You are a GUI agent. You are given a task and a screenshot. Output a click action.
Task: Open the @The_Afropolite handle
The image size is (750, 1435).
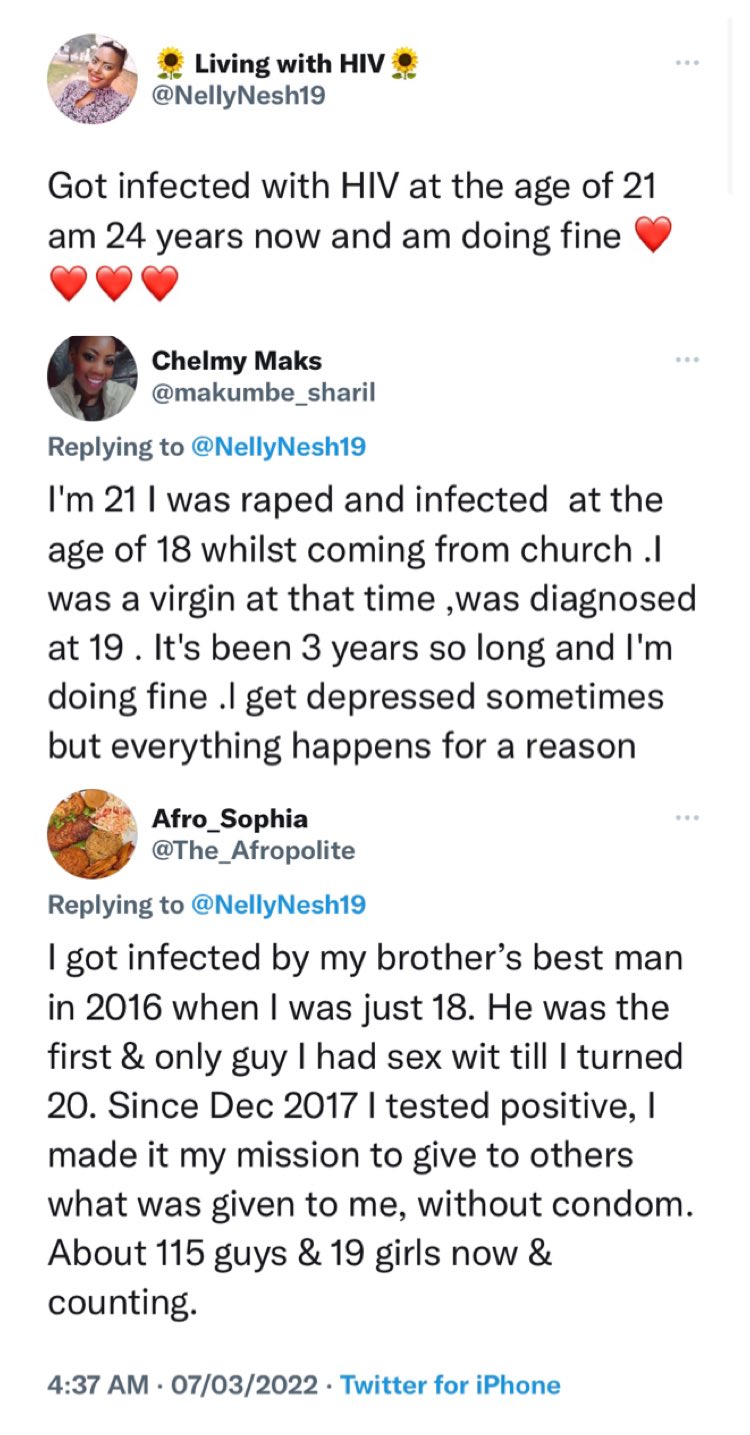(253, 850)
